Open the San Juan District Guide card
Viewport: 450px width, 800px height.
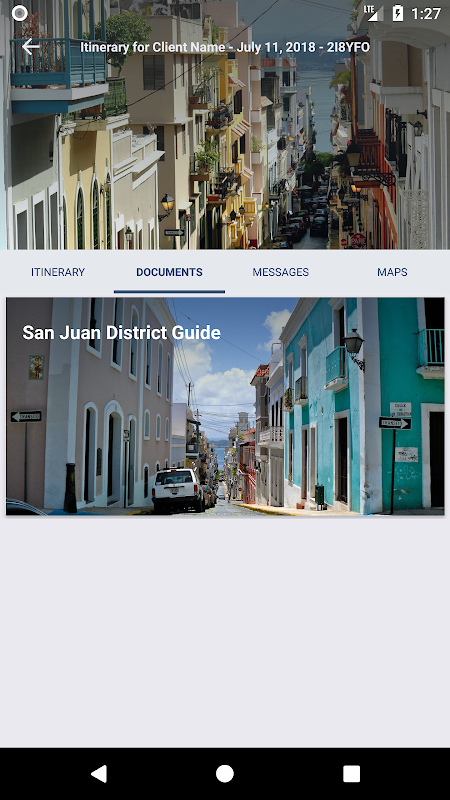[x=225, y=406]
